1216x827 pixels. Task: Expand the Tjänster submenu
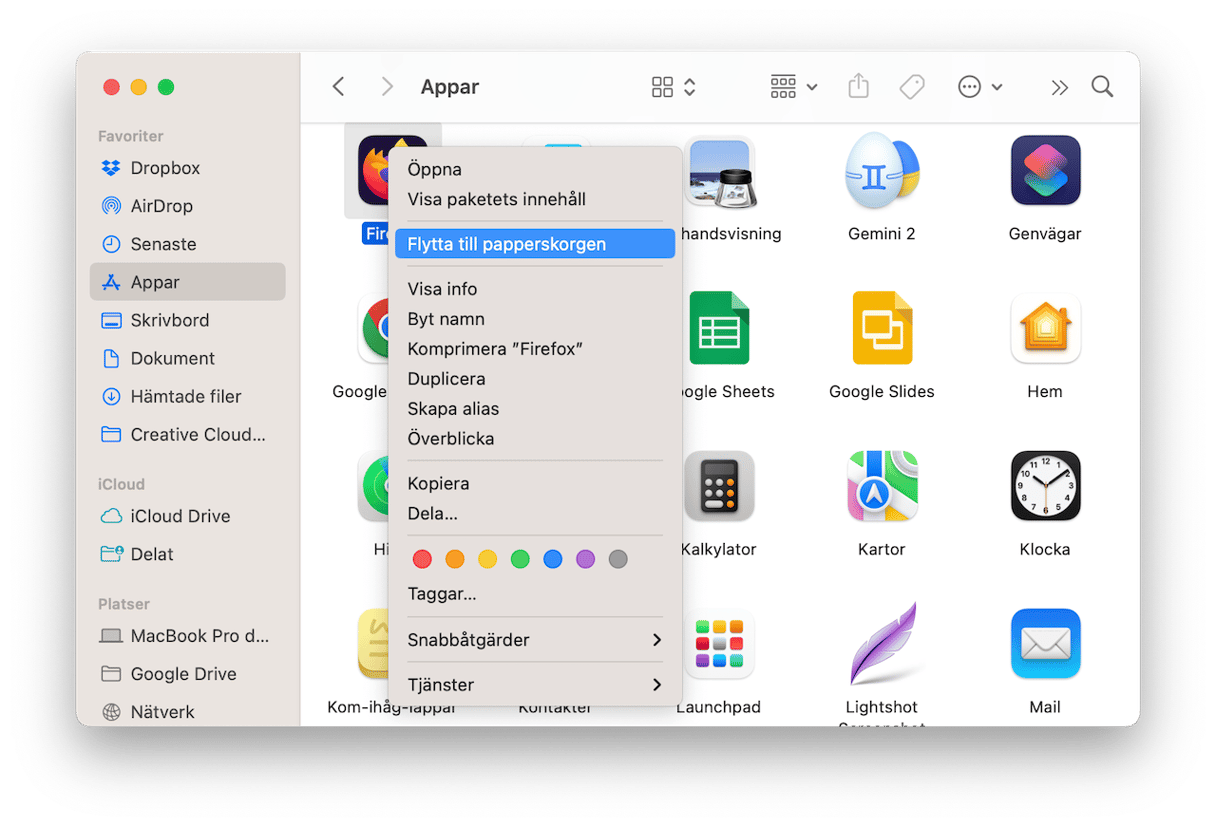pyautogui.click(x=535, y=685)
